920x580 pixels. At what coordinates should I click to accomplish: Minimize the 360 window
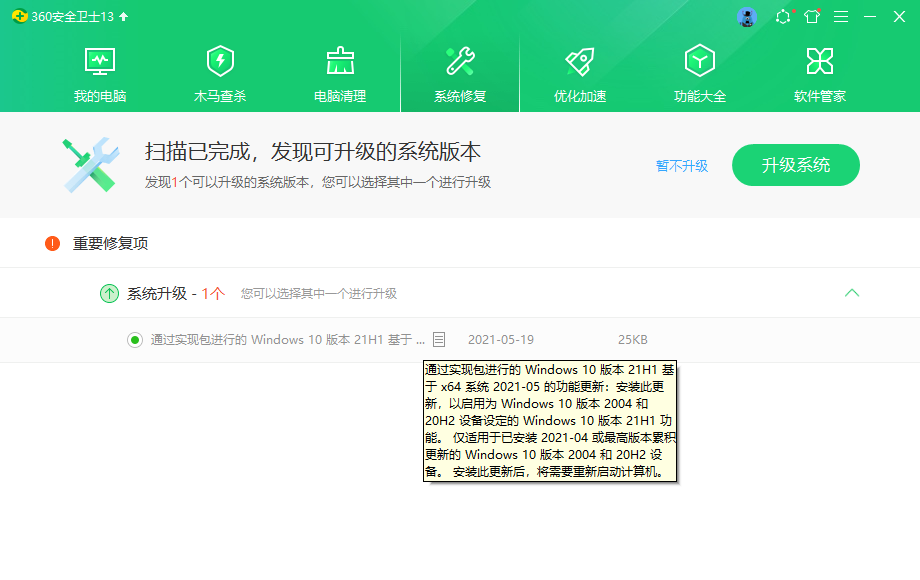pos(870,16)
